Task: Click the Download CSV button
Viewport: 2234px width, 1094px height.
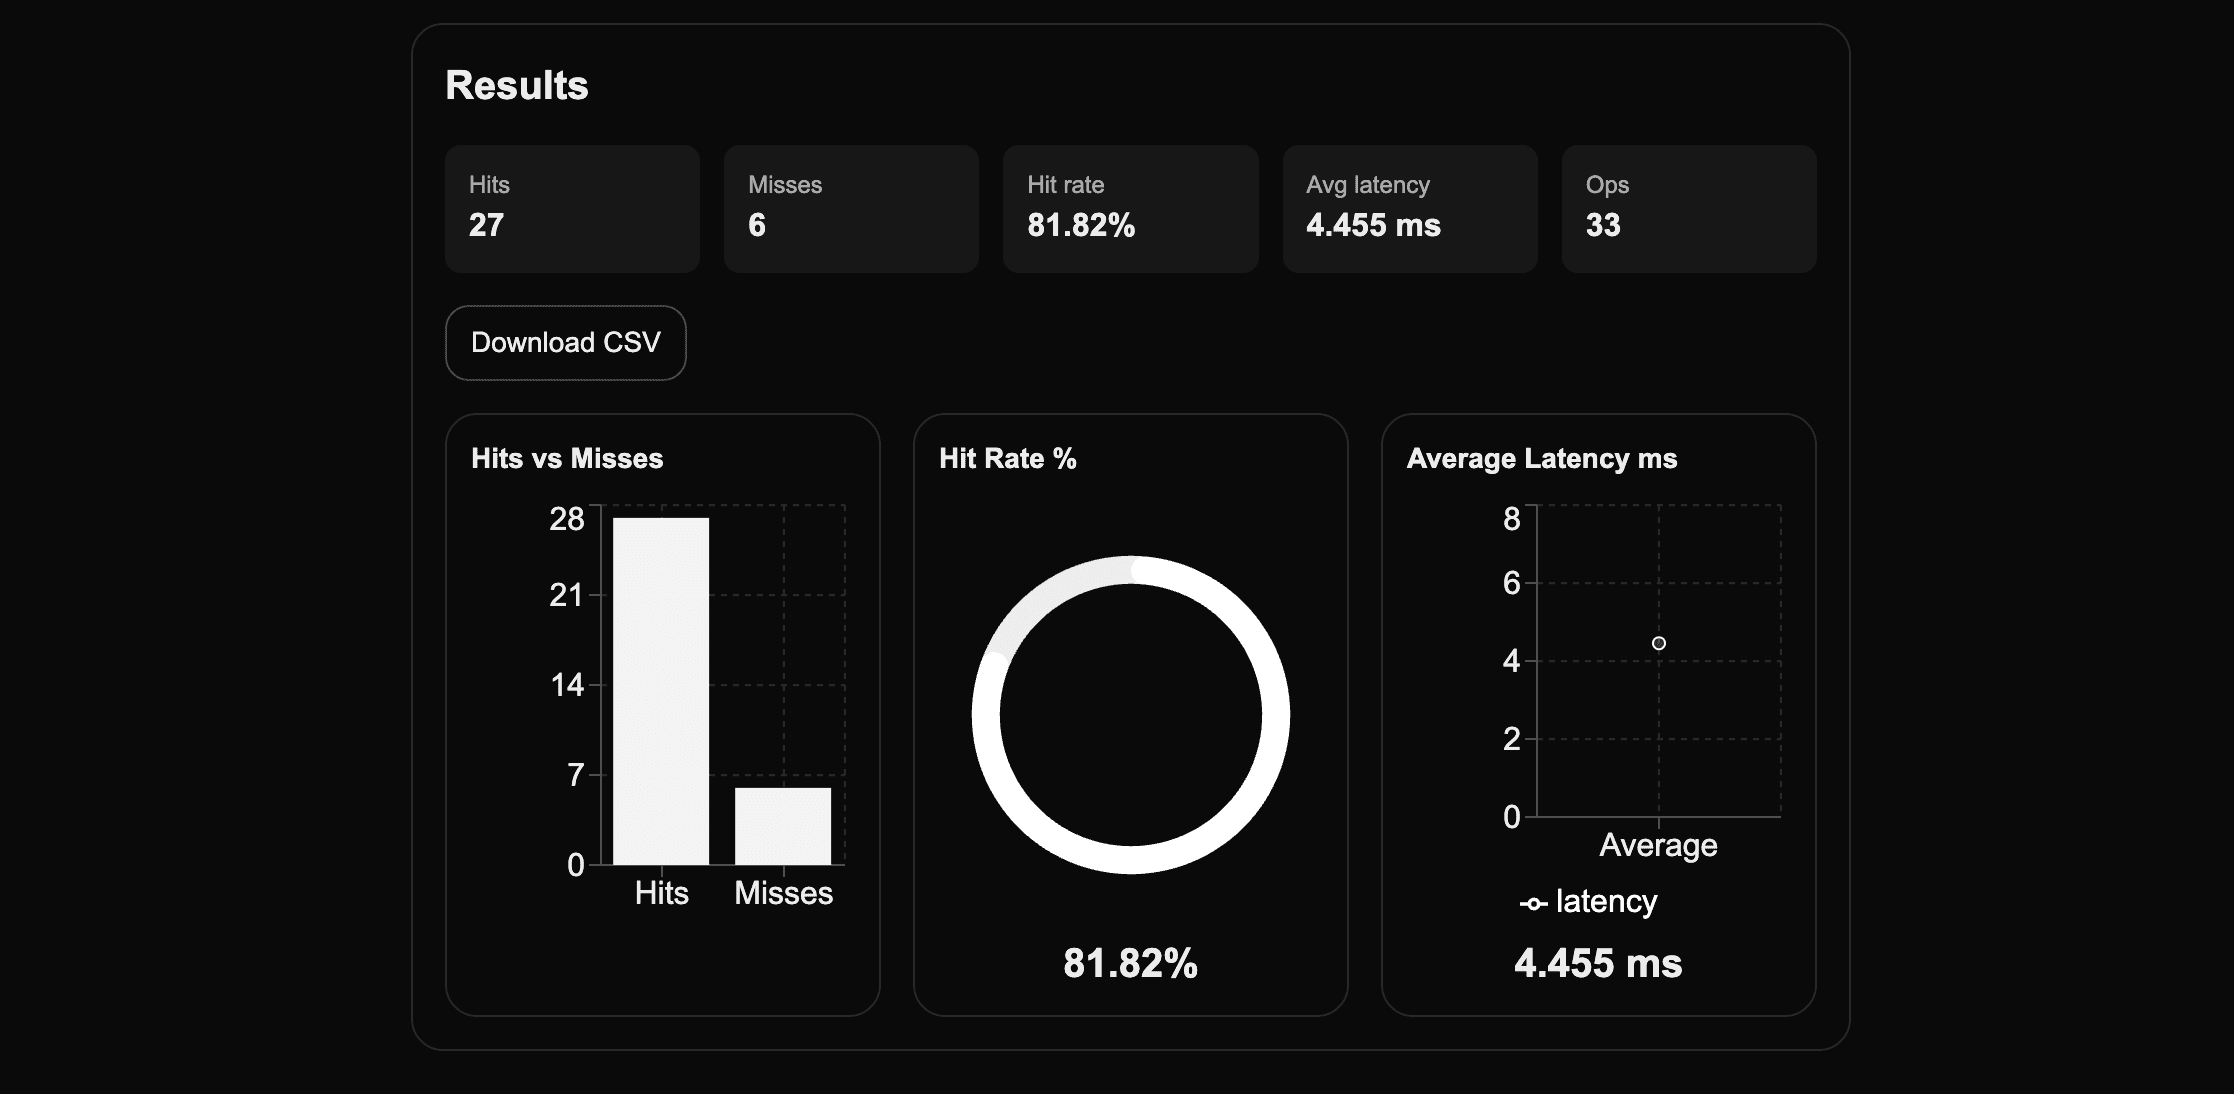Action: click(565, 343)
